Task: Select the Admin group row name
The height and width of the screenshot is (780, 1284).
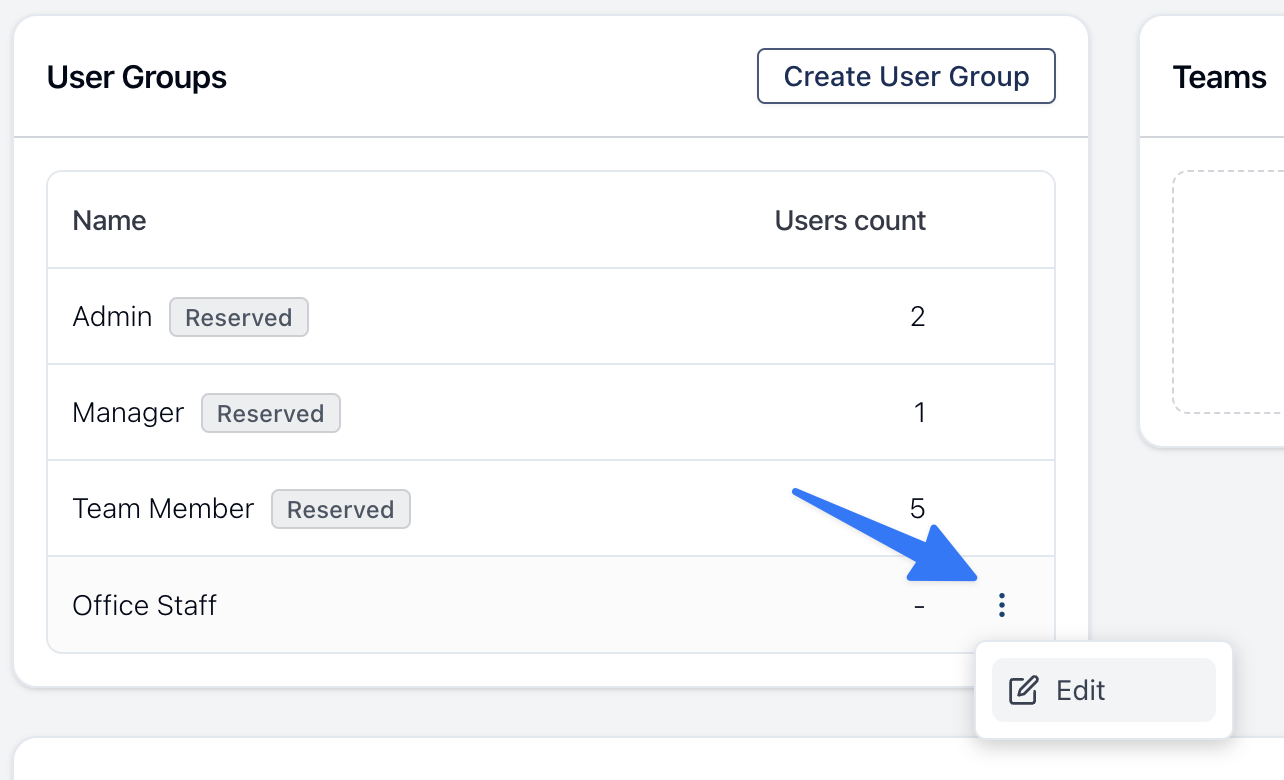Action: [112, 317]
